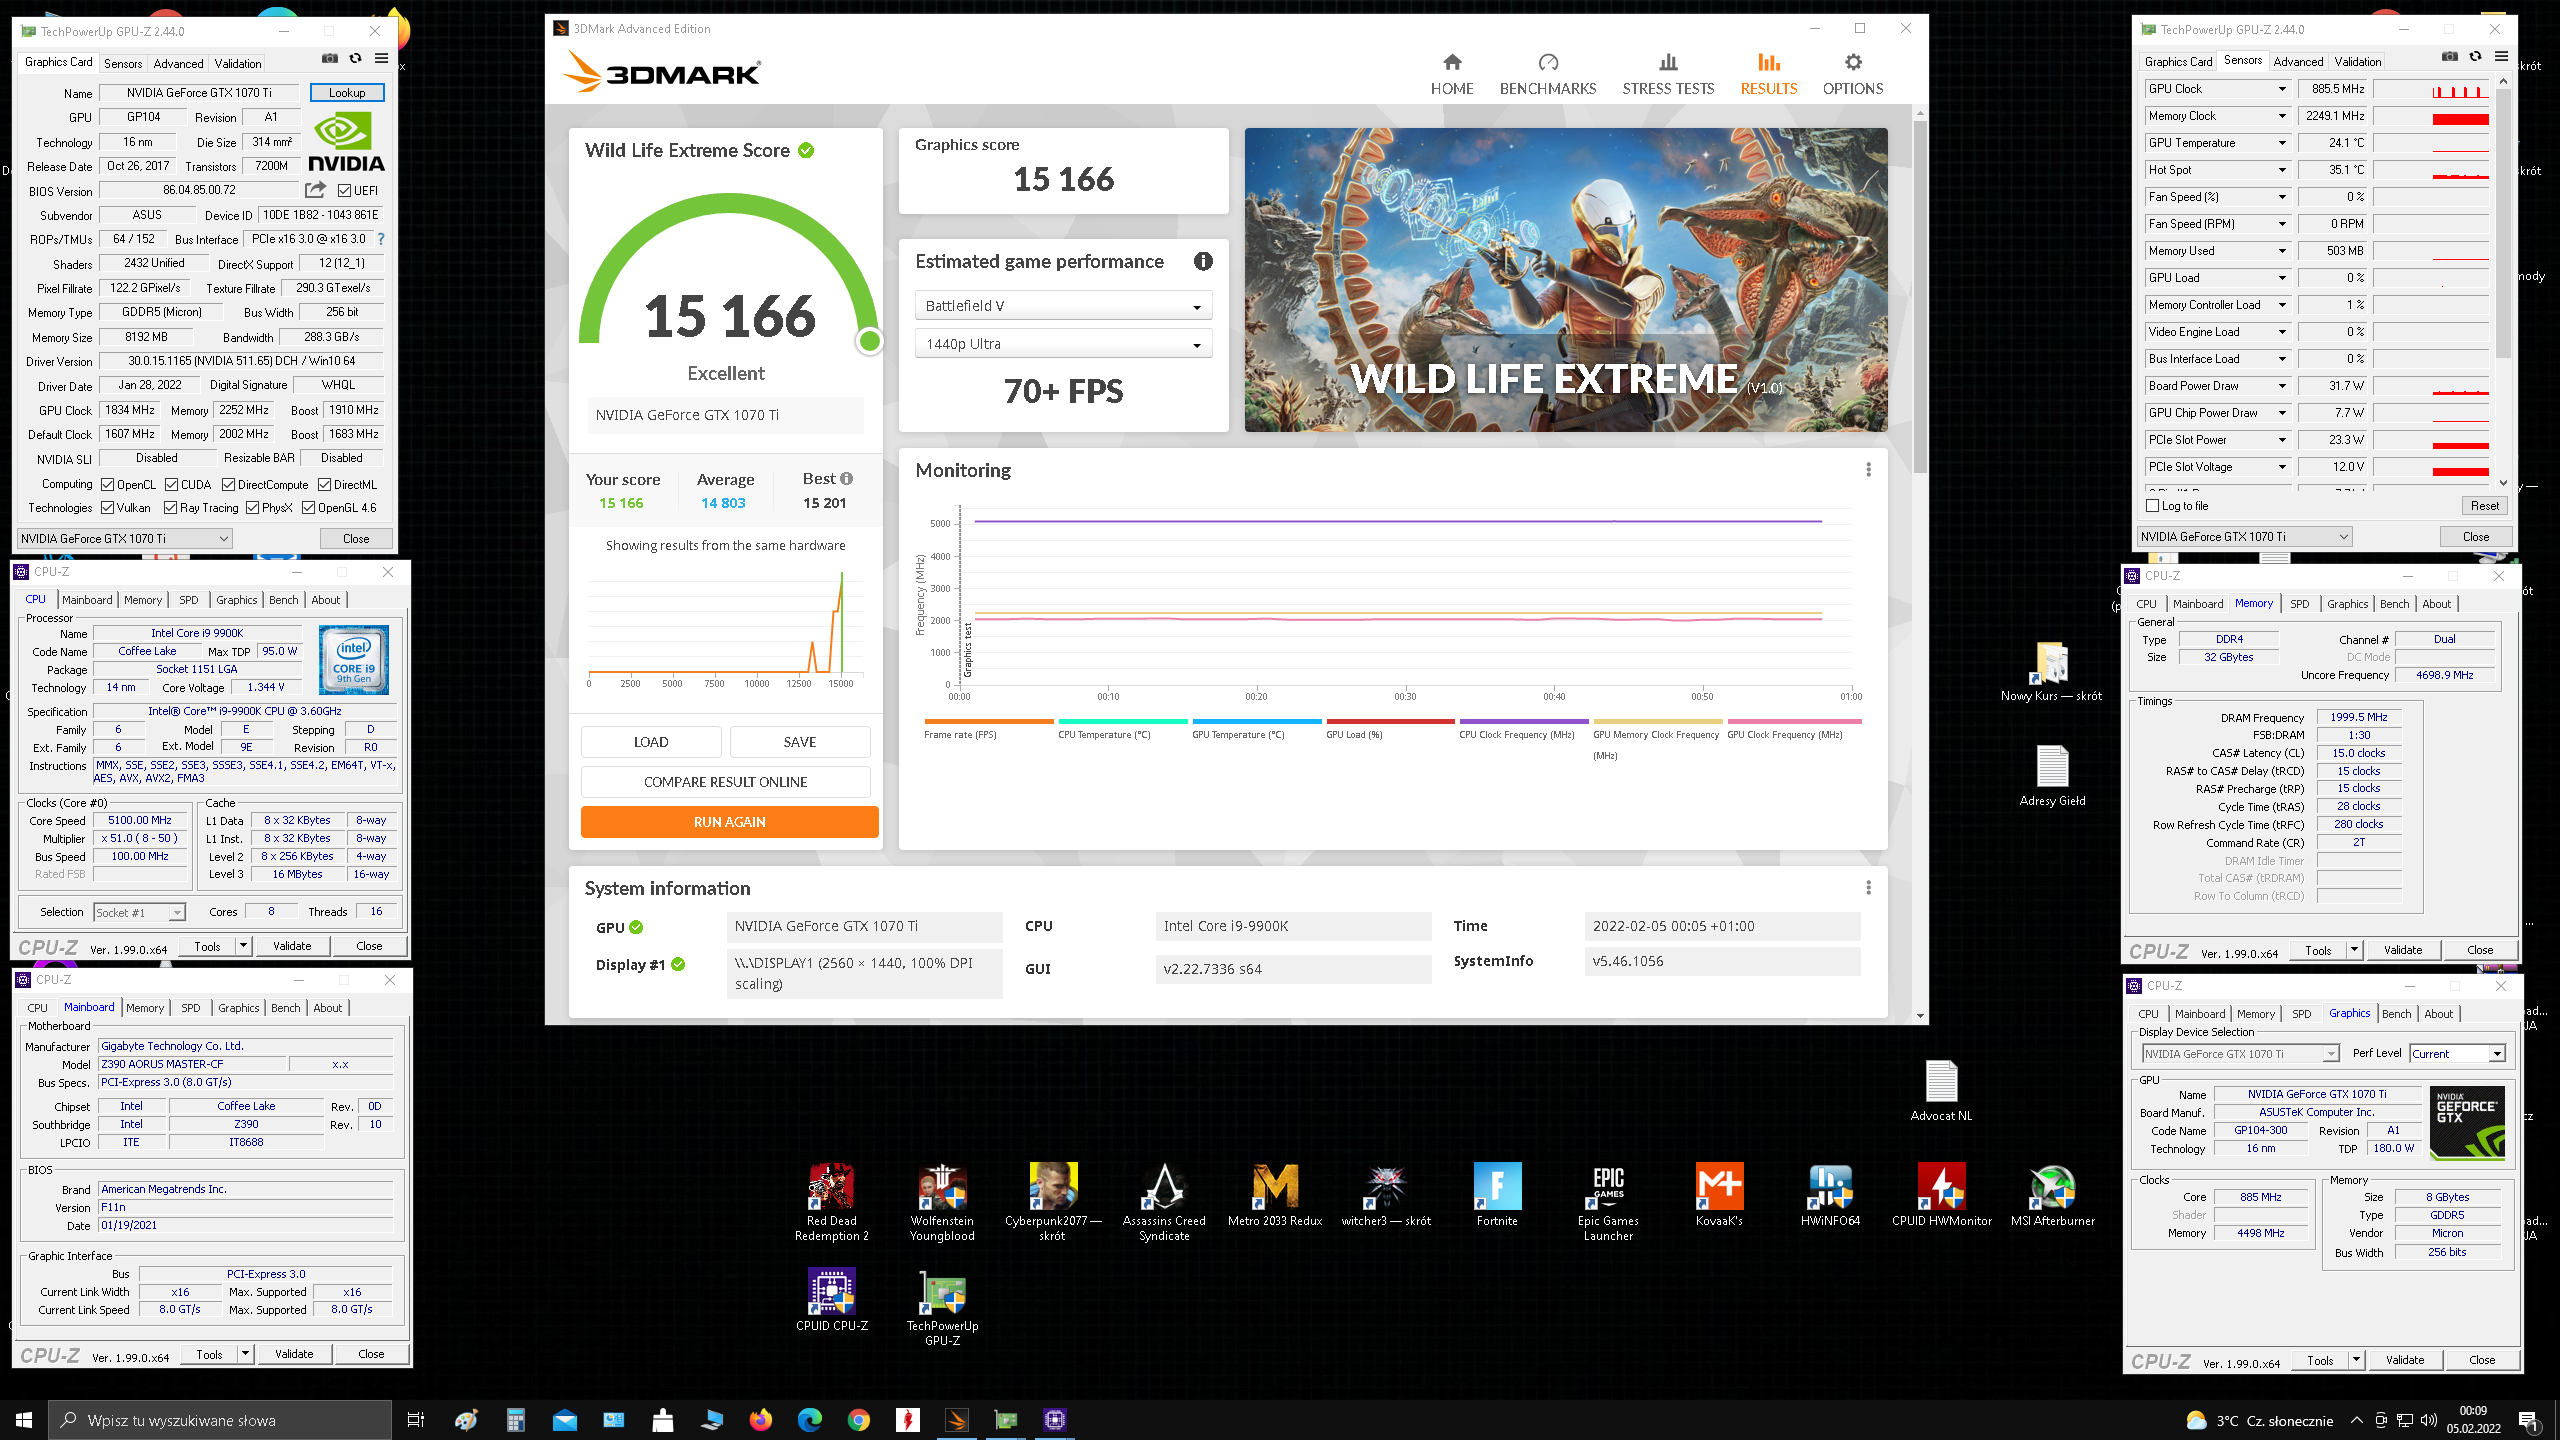Open STRESS TESTS in 3DMark
Image resolution: width=2560 pixels, height=1440 pixels.
(1668, 75)
